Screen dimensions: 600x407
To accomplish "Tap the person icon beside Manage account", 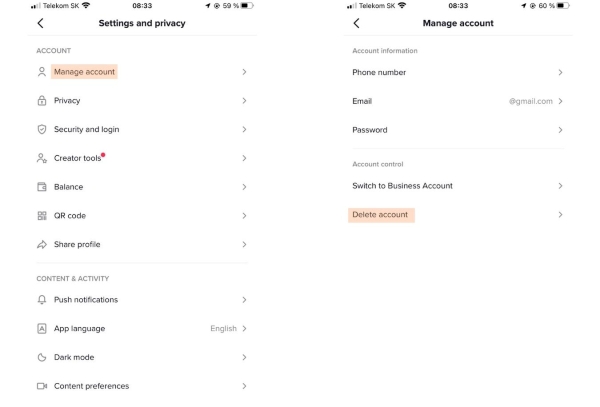I will (42, 72).
